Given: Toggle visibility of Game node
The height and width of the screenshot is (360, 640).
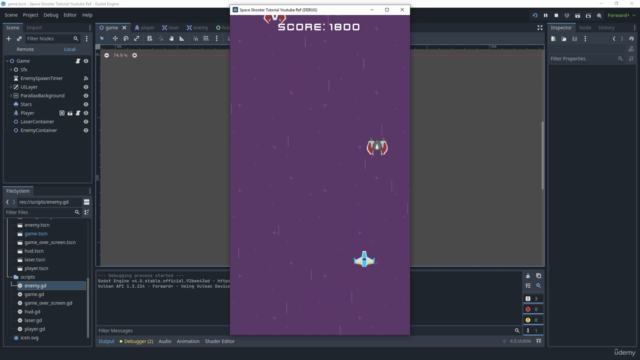Looking at the screenshot, I should click(x=86, y=61).
